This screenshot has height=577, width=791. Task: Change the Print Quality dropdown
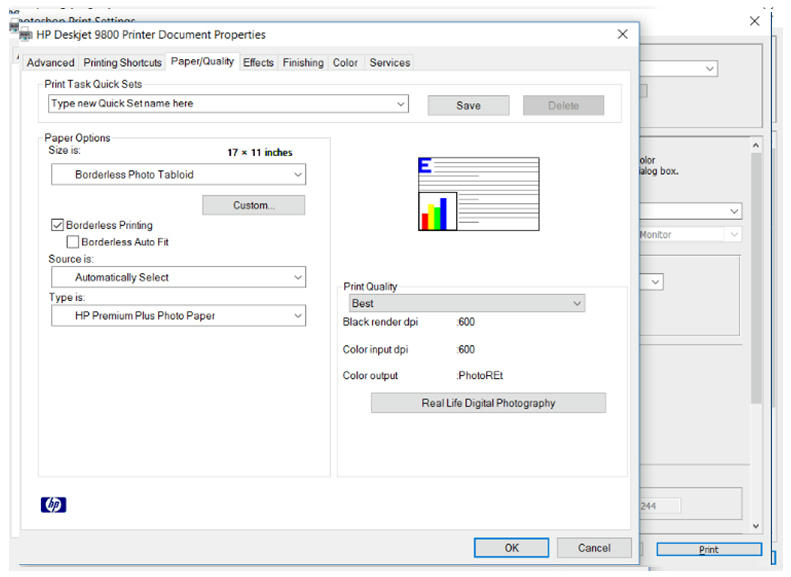pos(465,303)
